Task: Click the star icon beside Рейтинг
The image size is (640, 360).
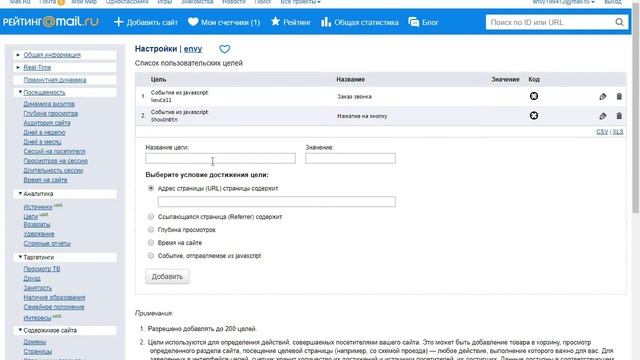Action: pos(276,22)
